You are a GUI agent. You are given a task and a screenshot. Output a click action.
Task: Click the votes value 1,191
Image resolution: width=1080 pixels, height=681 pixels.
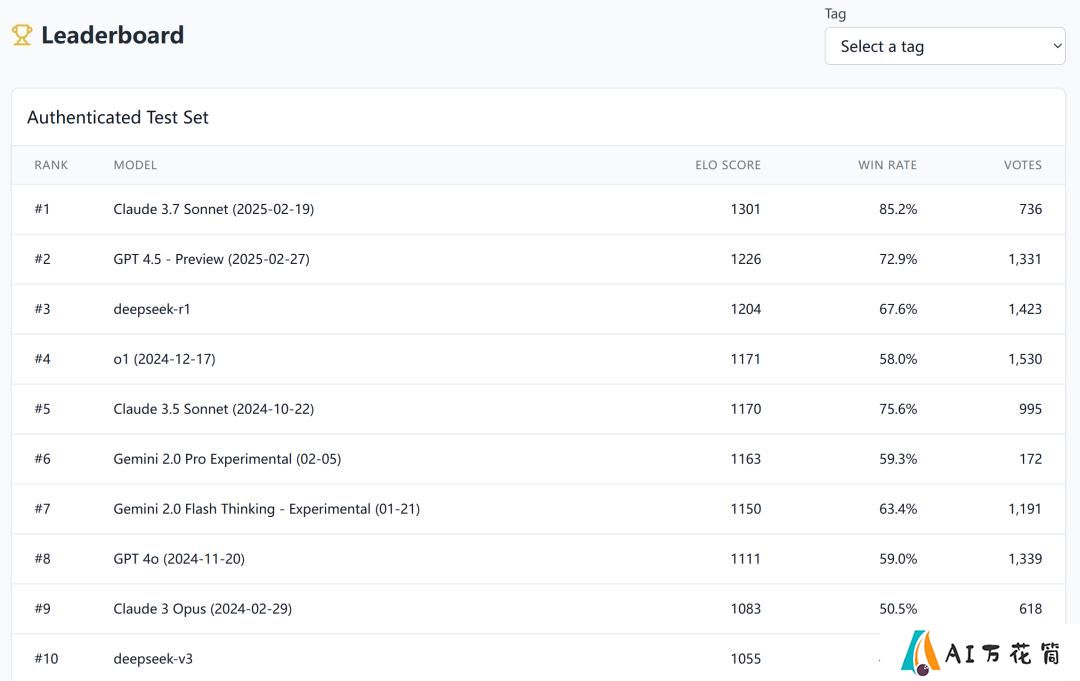[1025, 509]
